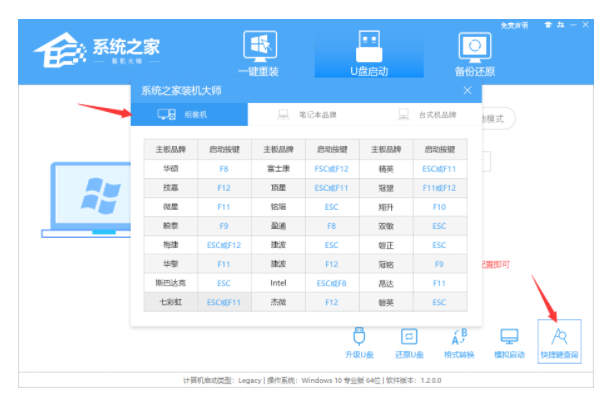Click ESC或F11 beside 顶星
This screenshot has height=396, width=603.
tap(331, 188)
